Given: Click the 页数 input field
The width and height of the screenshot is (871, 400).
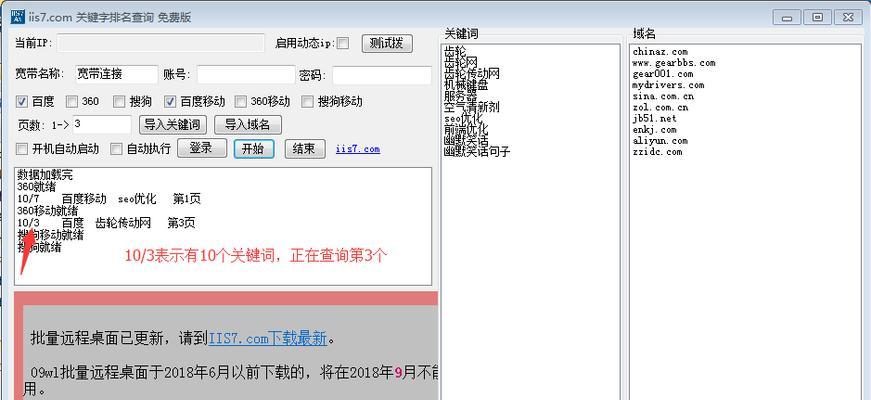Looking at the screenshot, I should pos(101,125).
